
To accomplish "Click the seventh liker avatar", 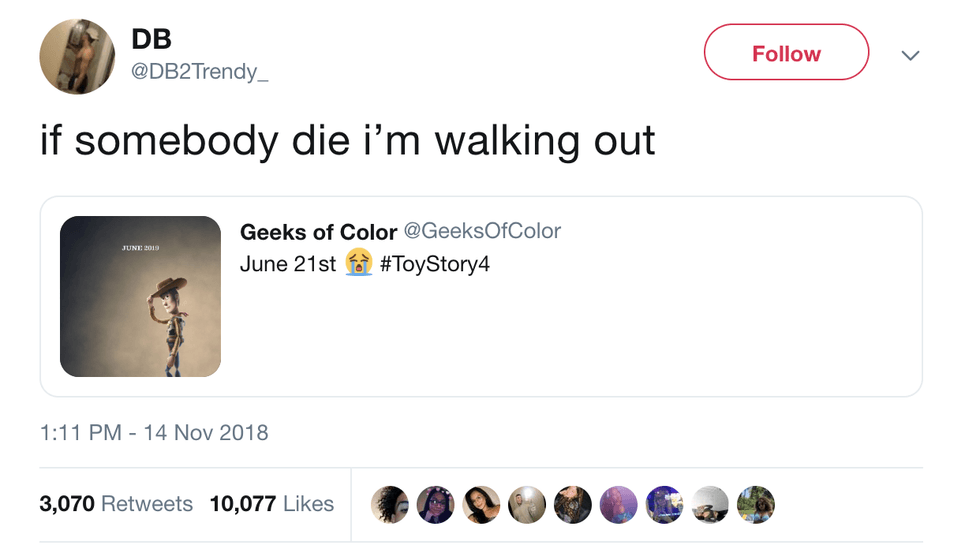I will tap(664, 504).
